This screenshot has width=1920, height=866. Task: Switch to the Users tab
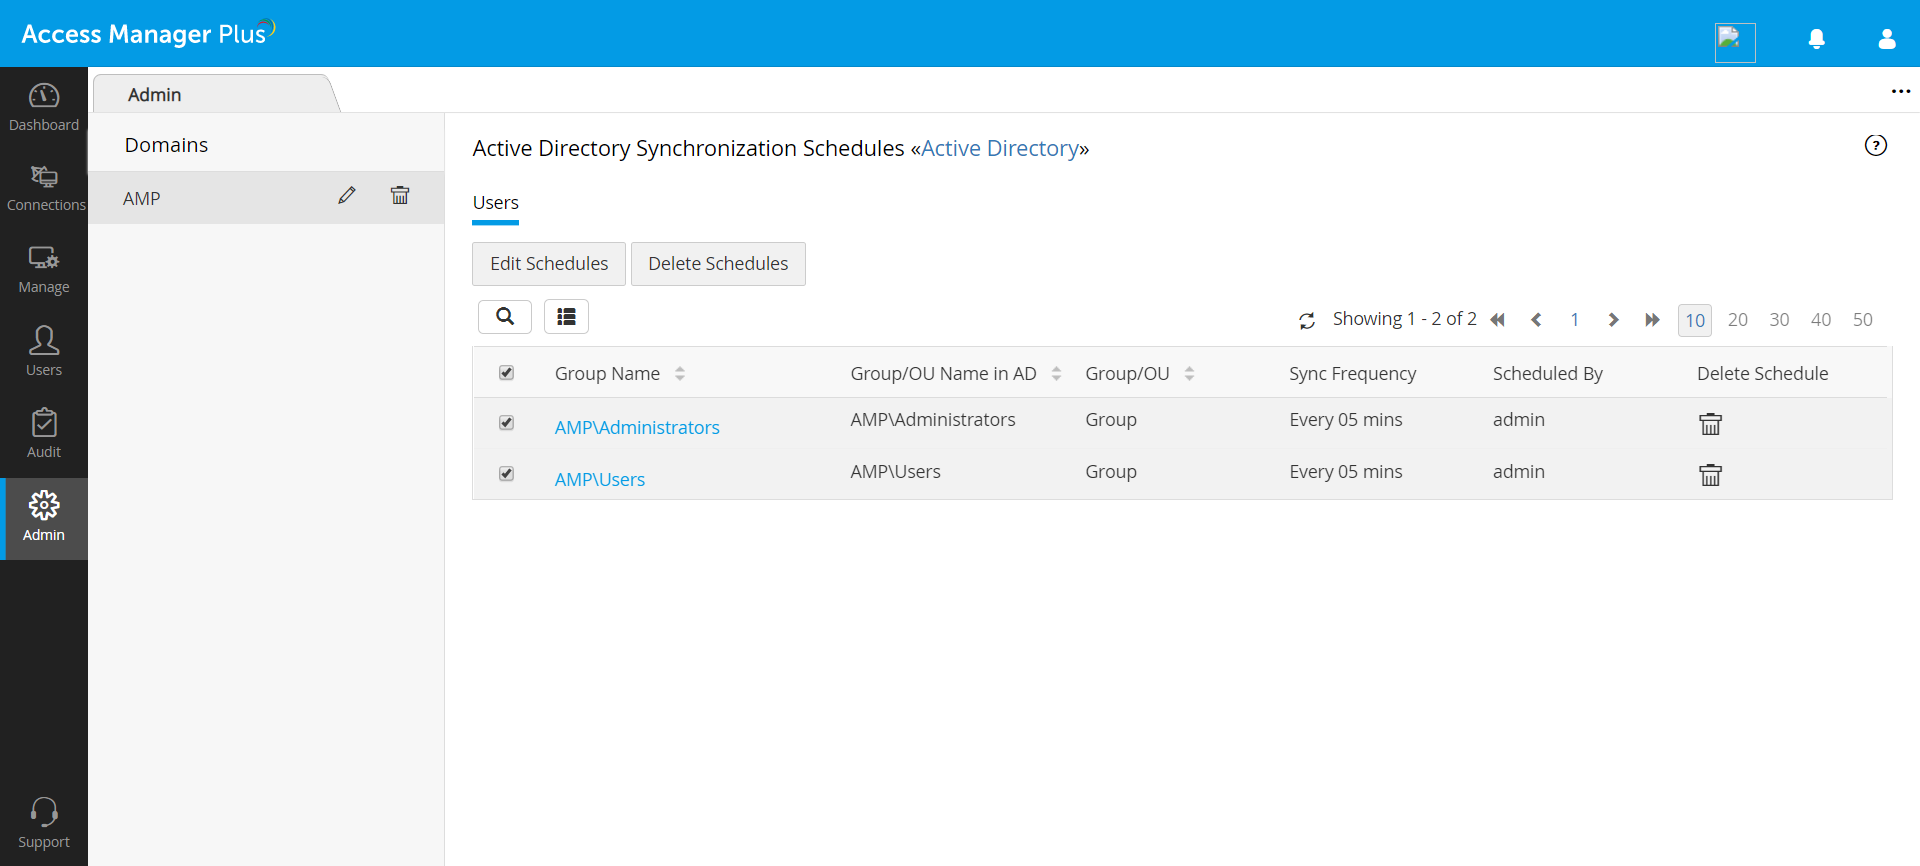pos(495,203)
